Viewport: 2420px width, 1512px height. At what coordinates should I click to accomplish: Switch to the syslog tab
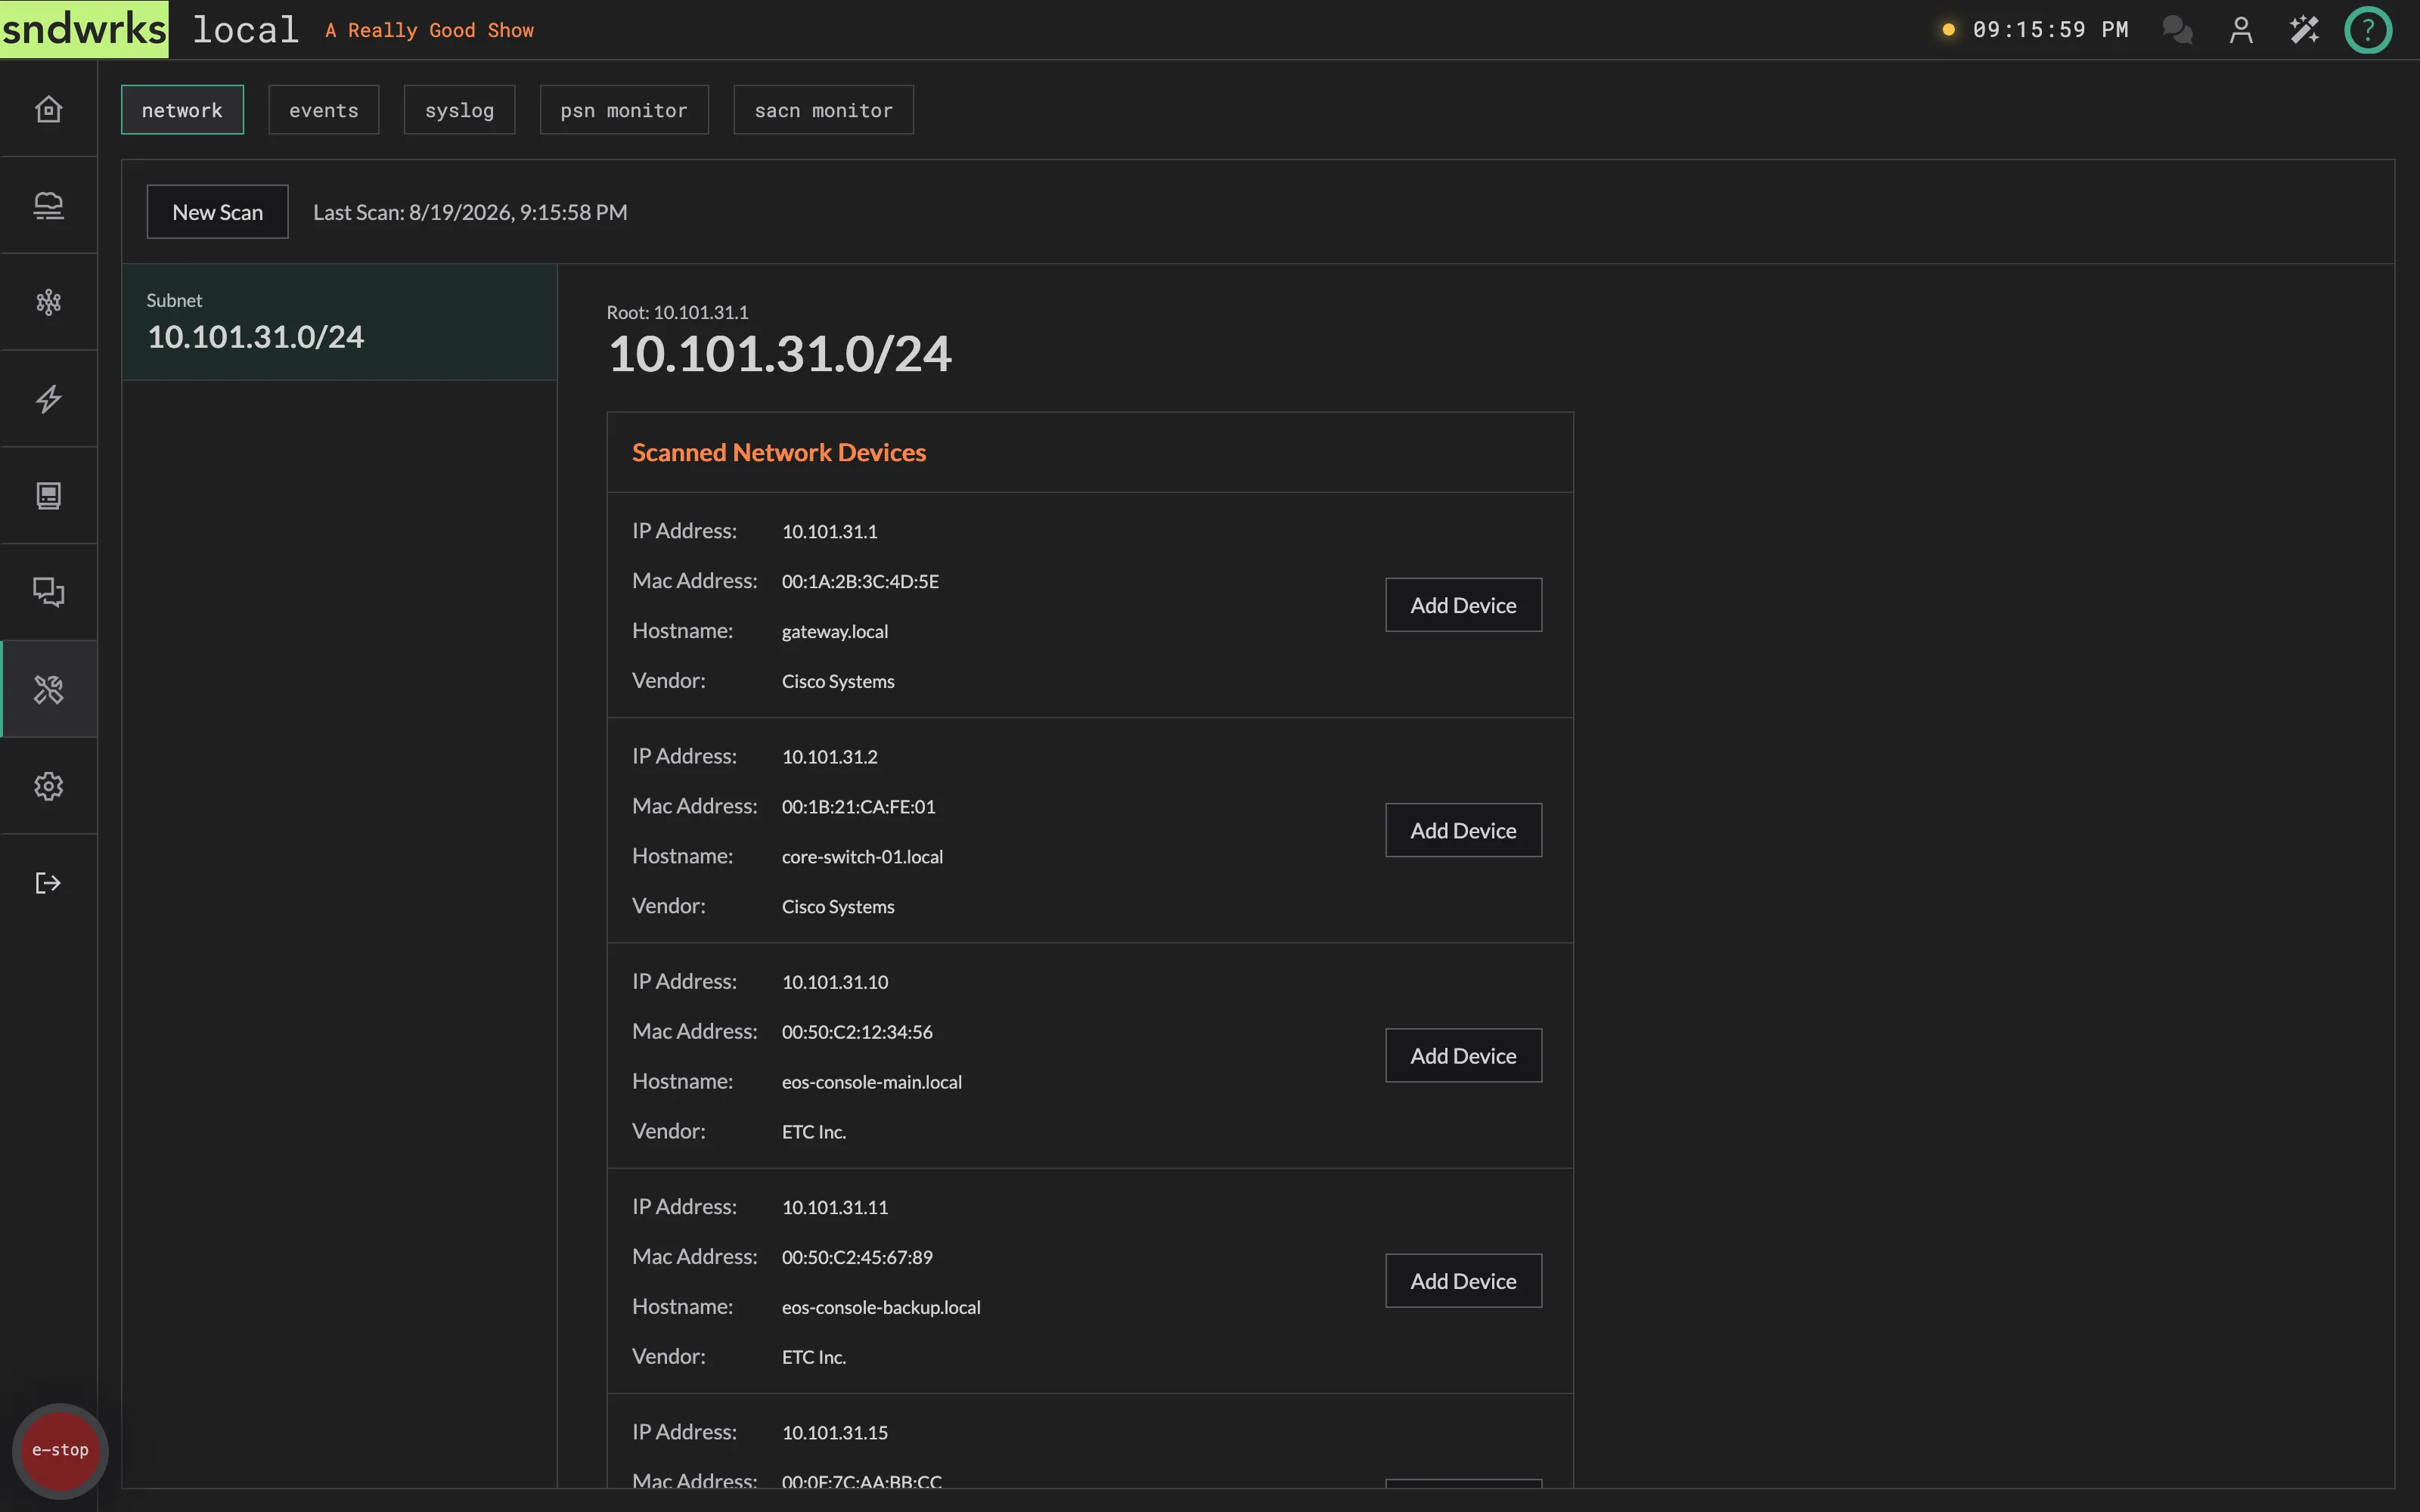click(459, 110)
